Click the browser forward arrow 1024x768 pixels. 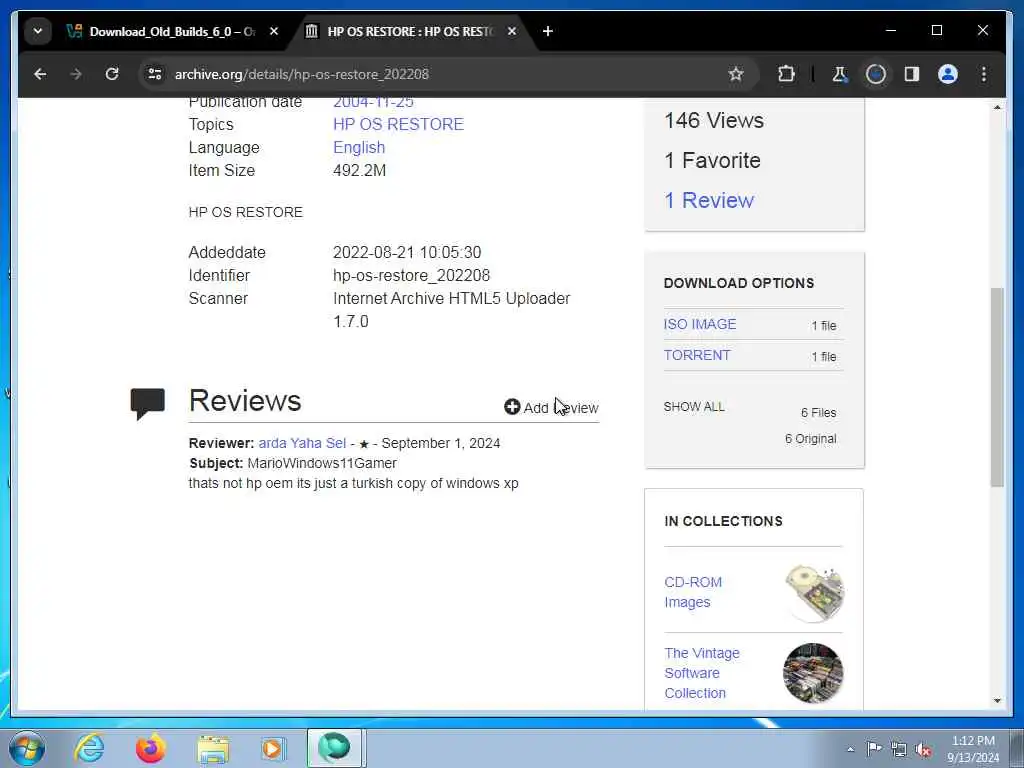76,74
